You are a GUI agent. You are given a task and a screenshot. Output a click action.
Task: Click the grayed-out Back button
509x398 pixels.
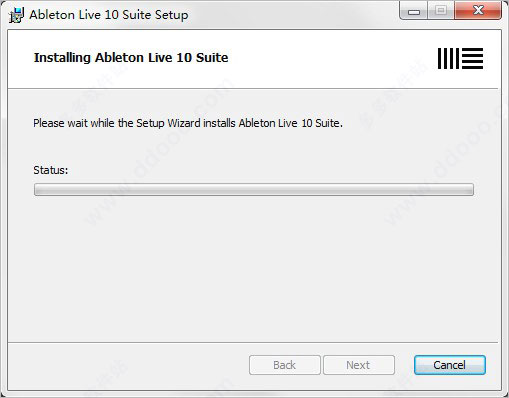pos(285,365)
